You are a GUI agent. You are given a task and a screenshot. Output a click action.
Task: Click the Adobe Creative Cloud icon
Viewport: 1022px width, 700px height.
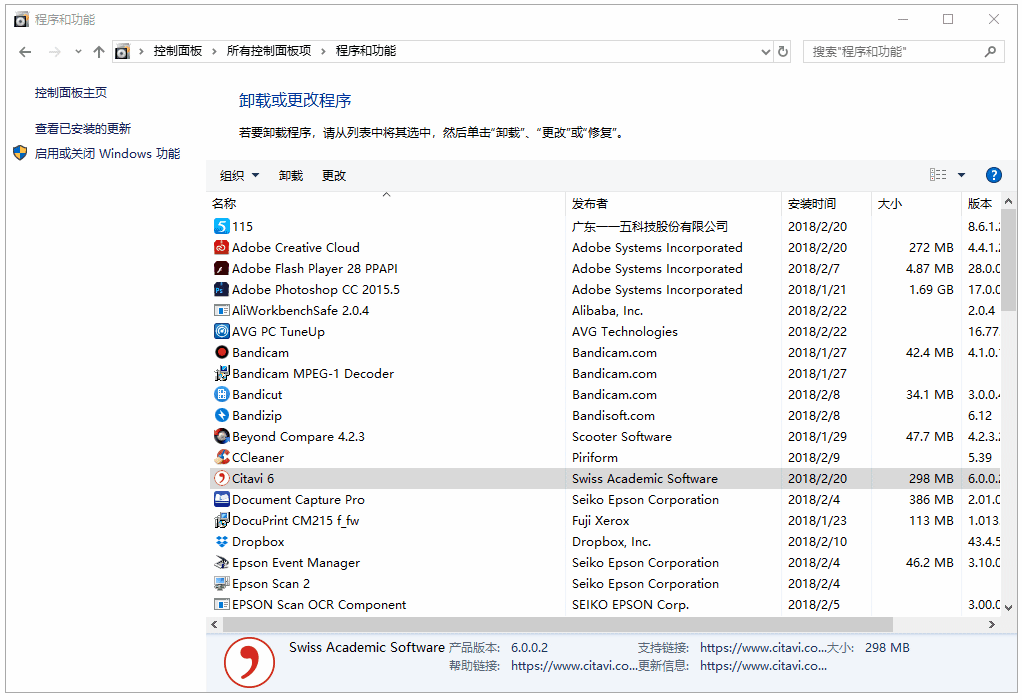(222, 247)
